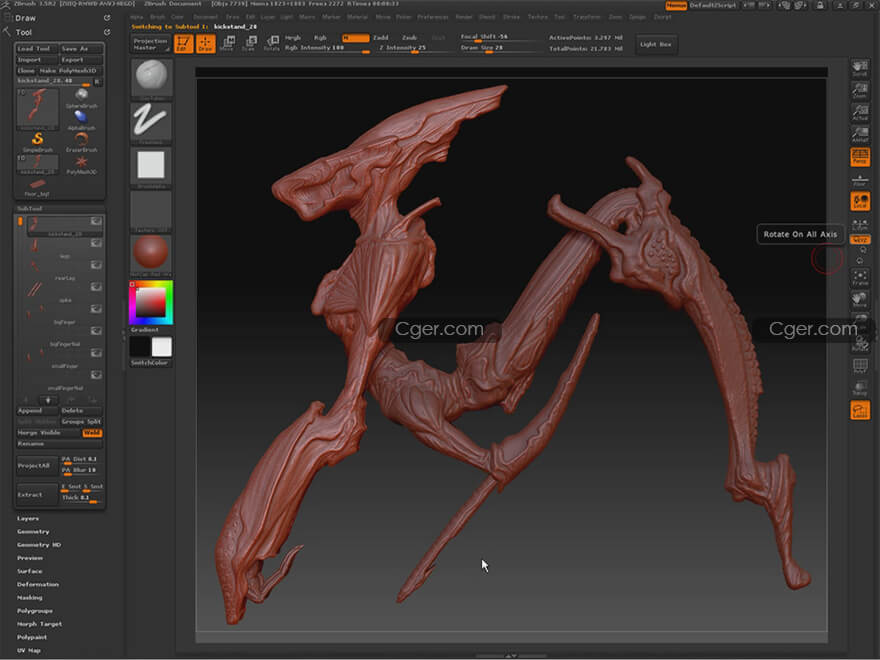Select the Rotate transform tool
Screen dimensions: 880x660
(x=272, y=44)
